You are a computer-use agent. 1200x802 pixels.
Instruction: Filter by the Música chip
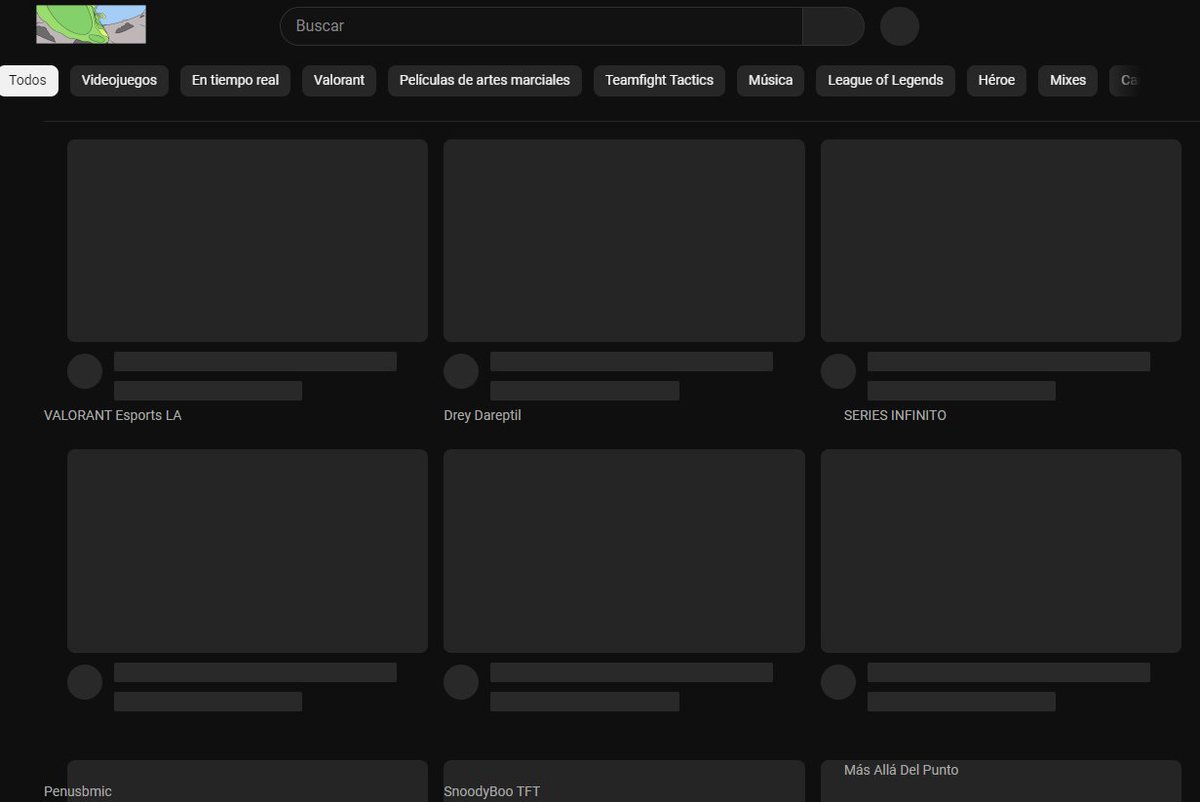(770, 80)
